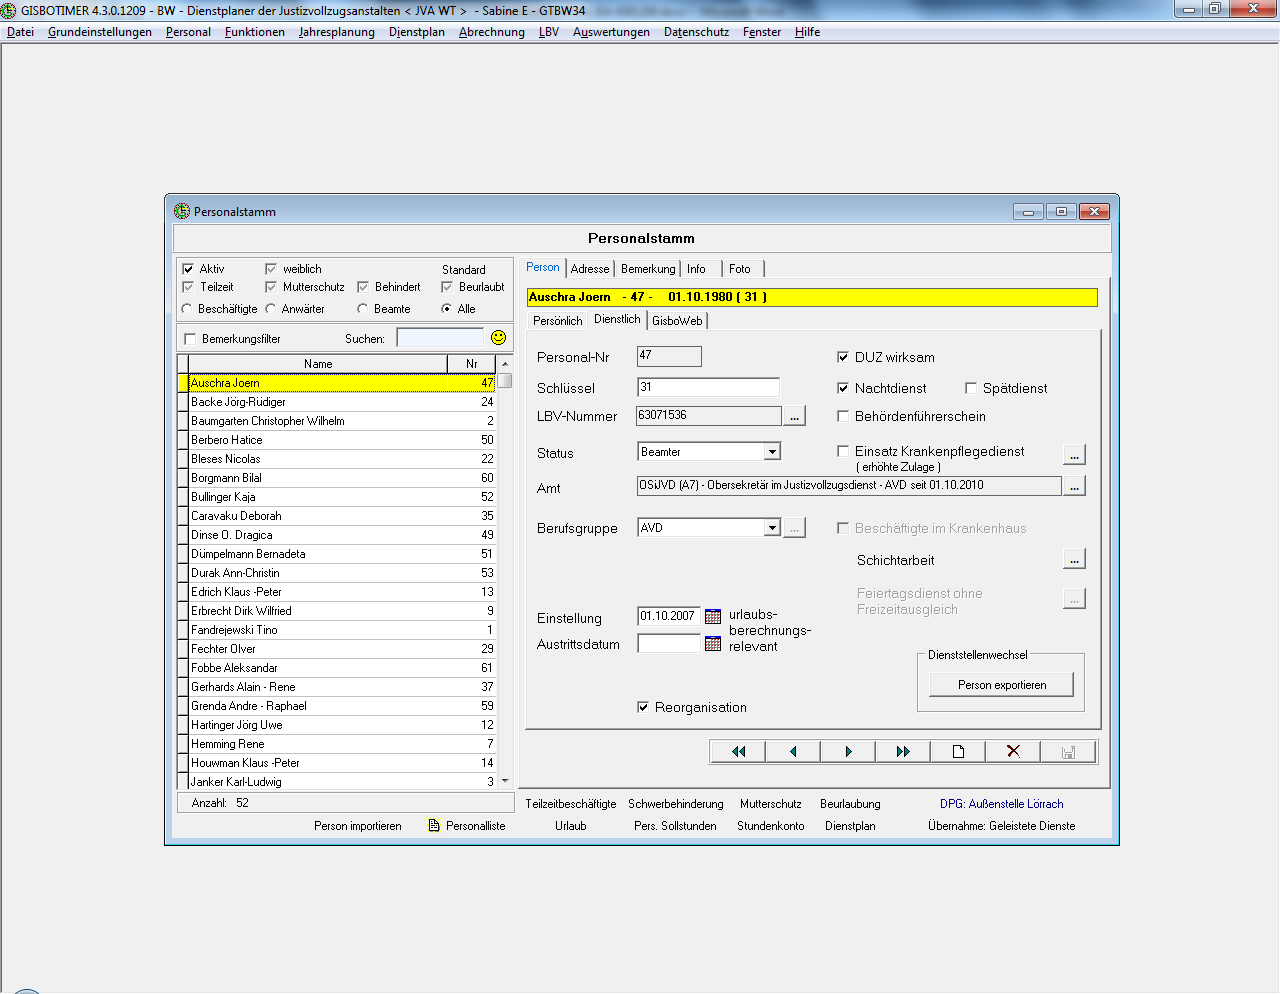The width and height of the screenshot is (1280, 994).
Task: Jump to last record navigation button
Action: [903, 752]
